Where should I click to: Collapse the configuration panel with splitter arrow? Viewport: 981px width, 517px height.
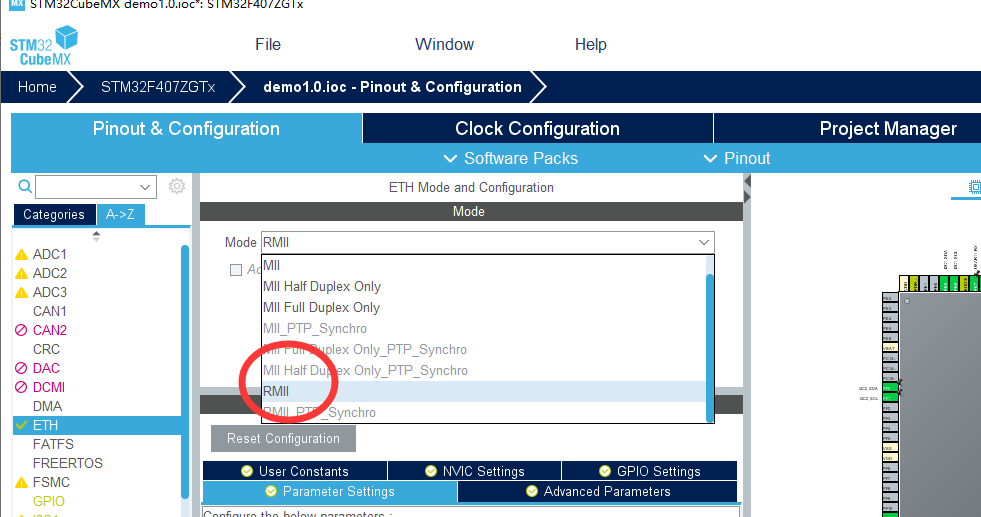pyautogui.click(x=747, y=182)
